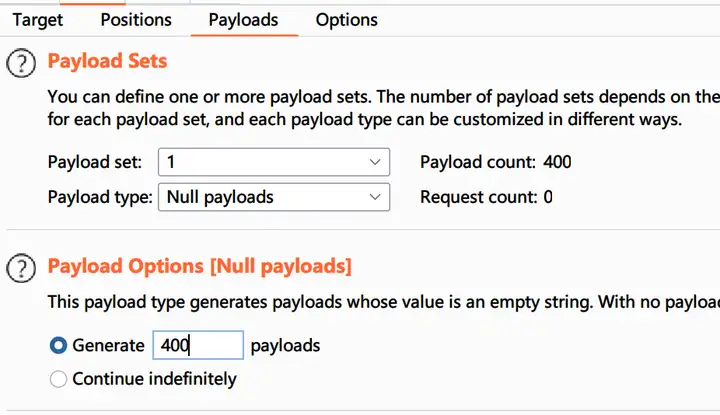Click the "Payload set:" label
Viewport: 720px width, 415px height.
(x=95, y=162)
